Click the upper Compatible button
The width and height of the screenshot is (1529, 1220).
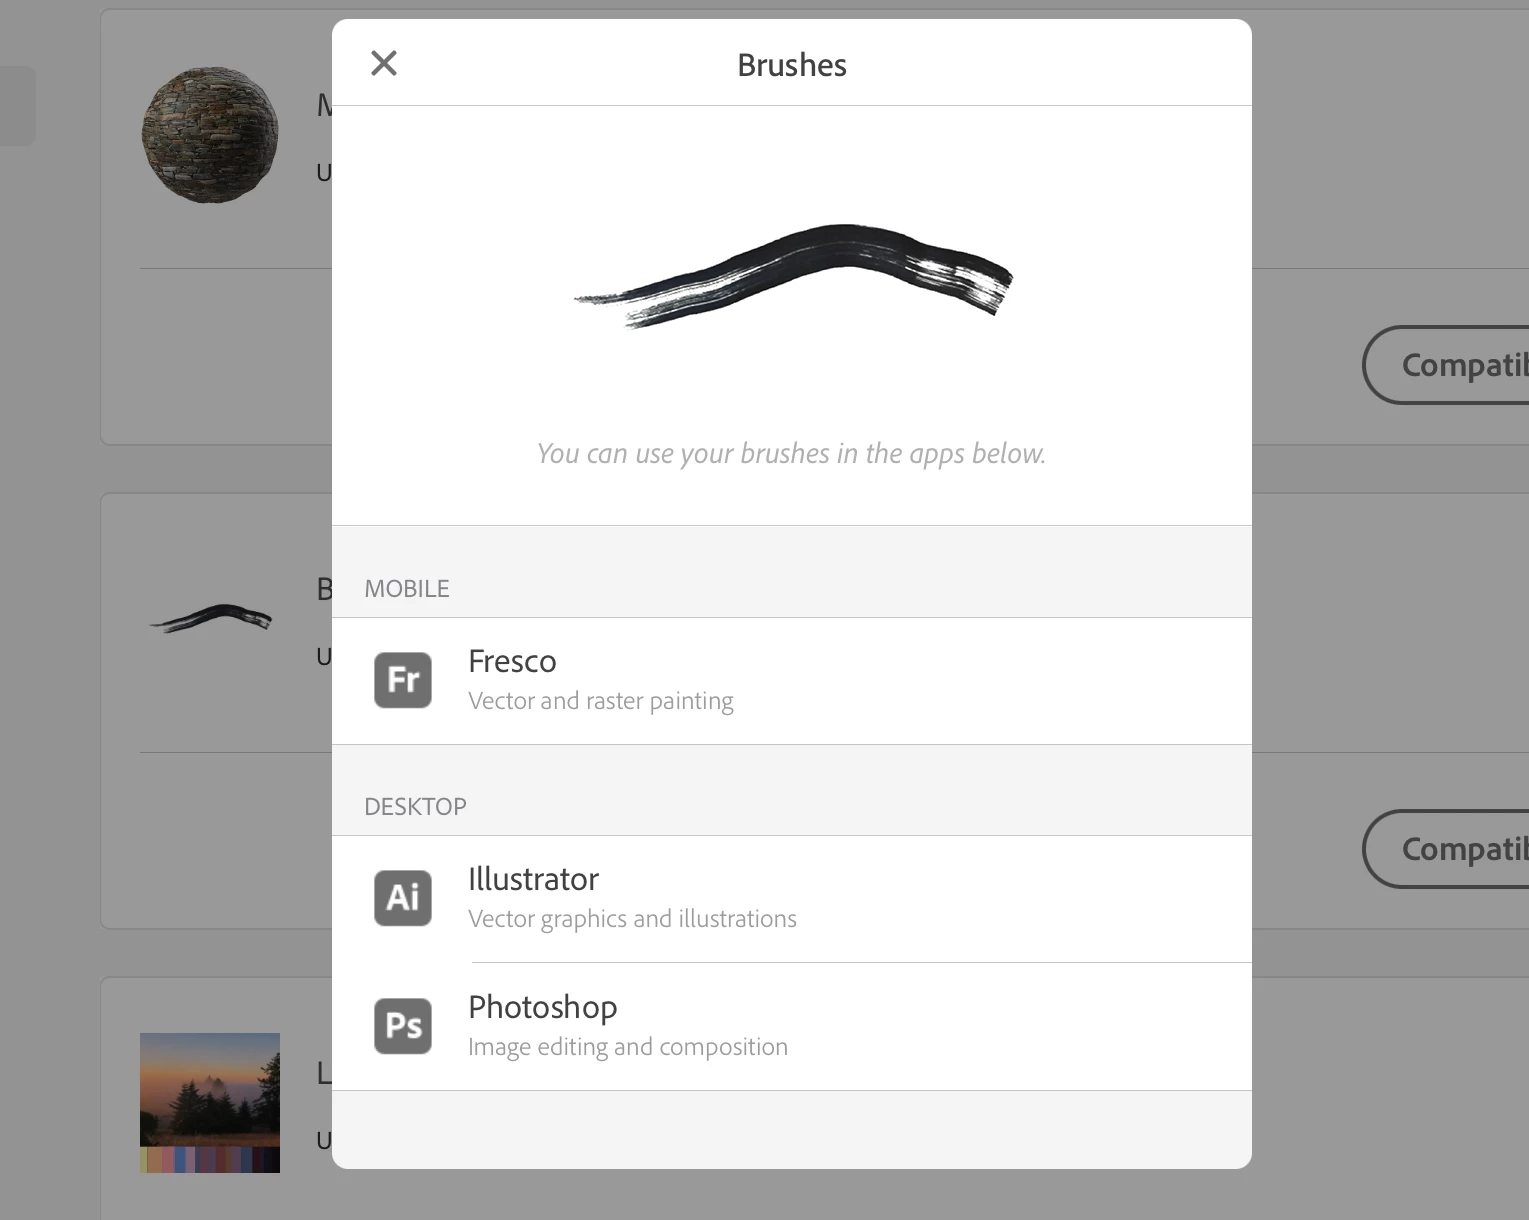[x=1446, y=365]
